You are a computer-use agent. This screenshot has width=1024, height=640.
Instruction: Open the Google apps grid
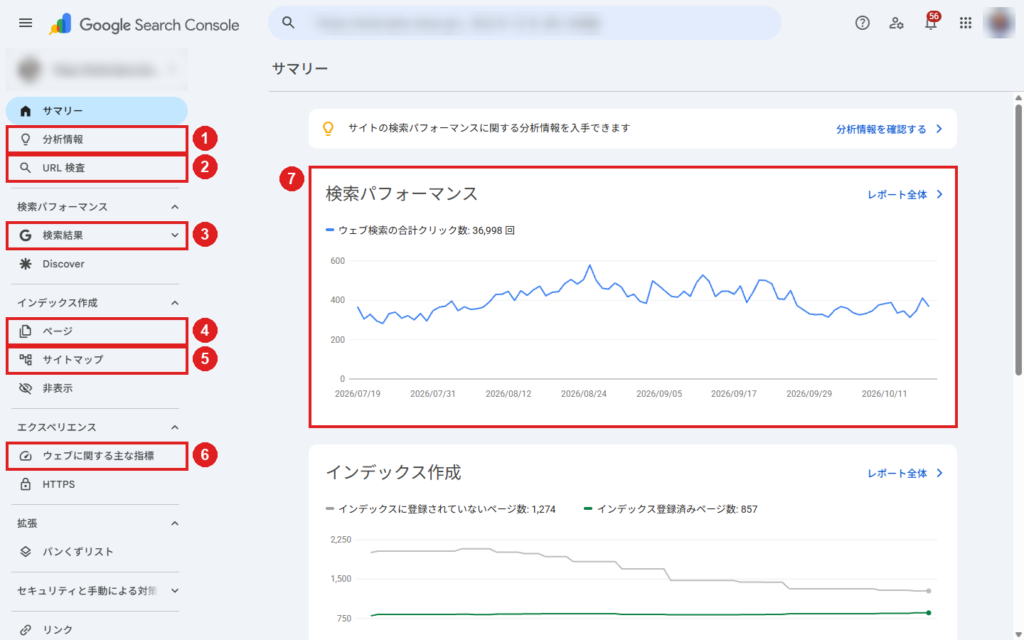pos(965,23)
